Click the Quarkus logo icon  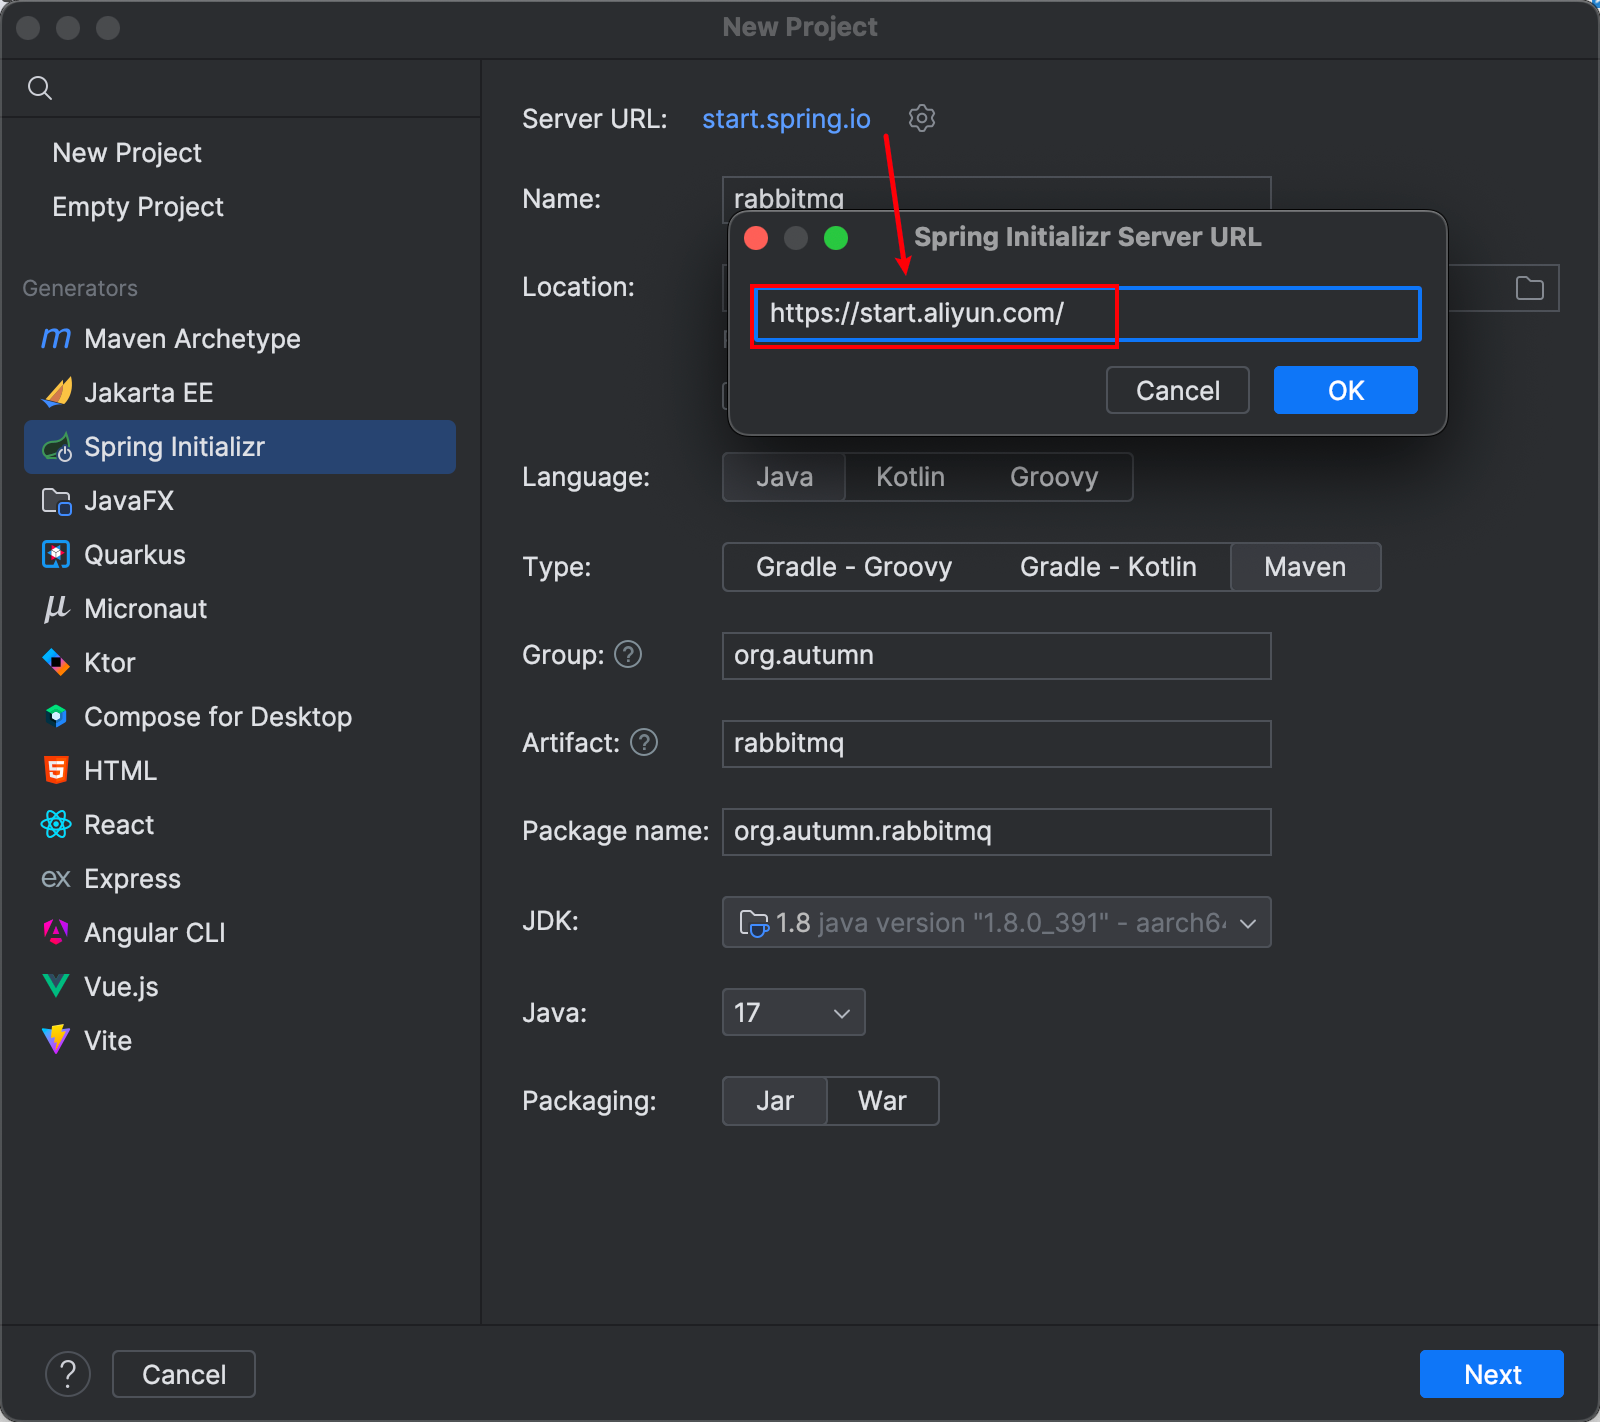[56, 554]
